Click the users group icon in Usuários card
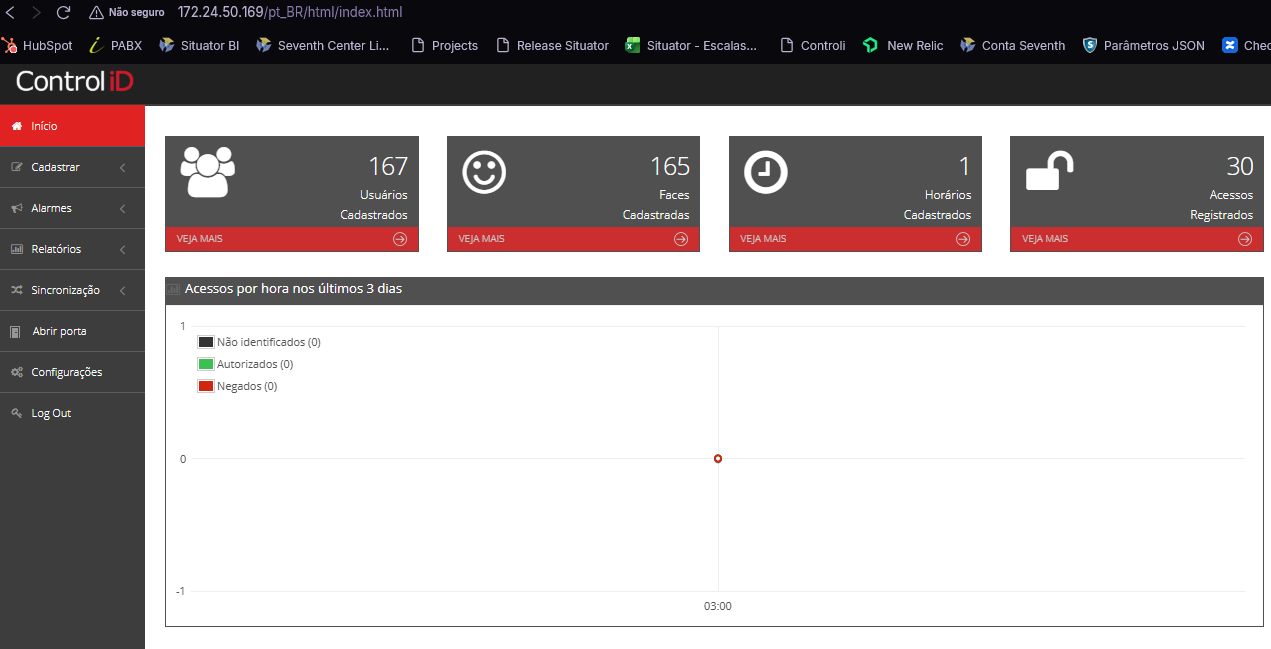The image size is (1271, 649). coord(207,172)
